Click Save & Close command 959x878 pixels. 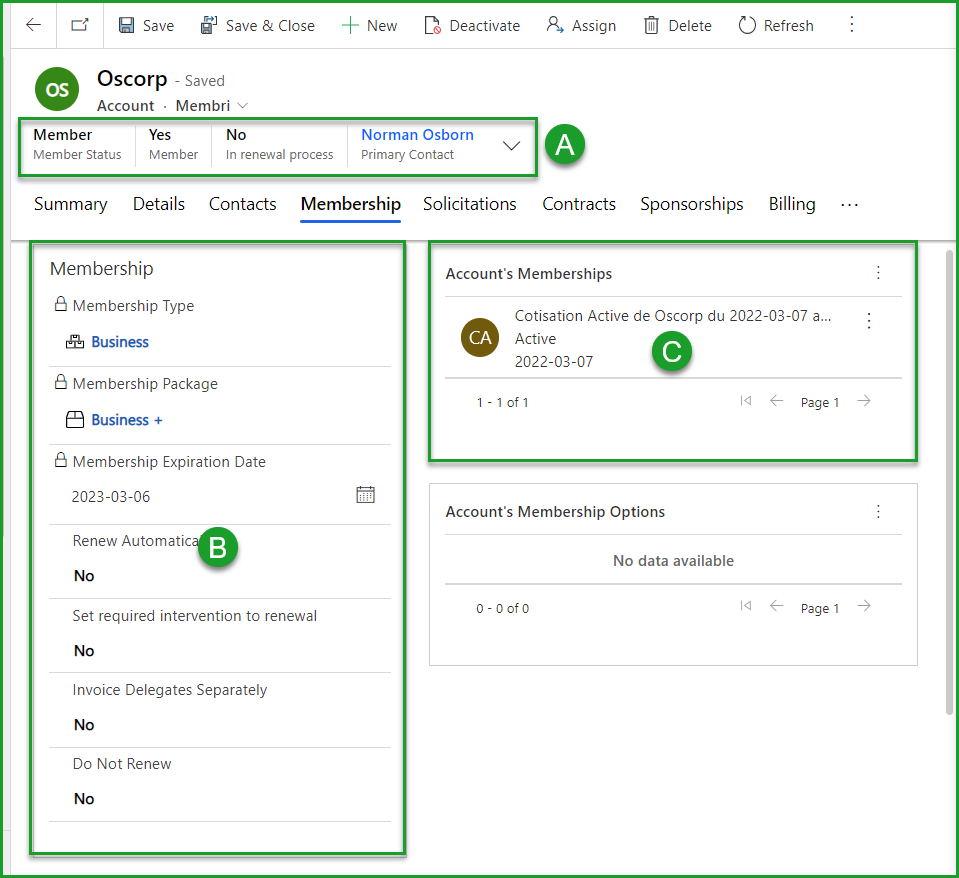click(x=257, y=25)
